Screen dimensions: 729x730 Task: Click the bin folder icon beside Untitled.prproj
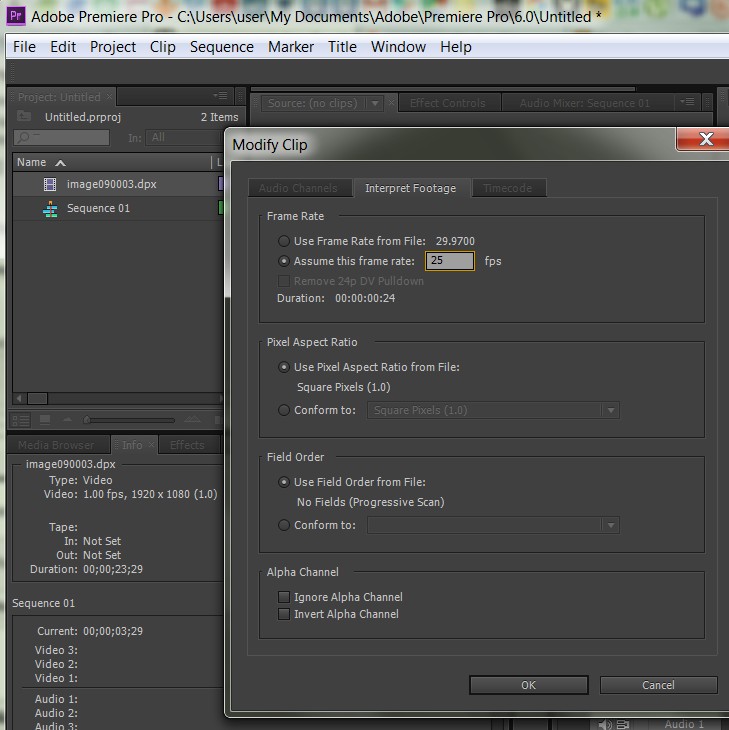(x=24, y=116)
